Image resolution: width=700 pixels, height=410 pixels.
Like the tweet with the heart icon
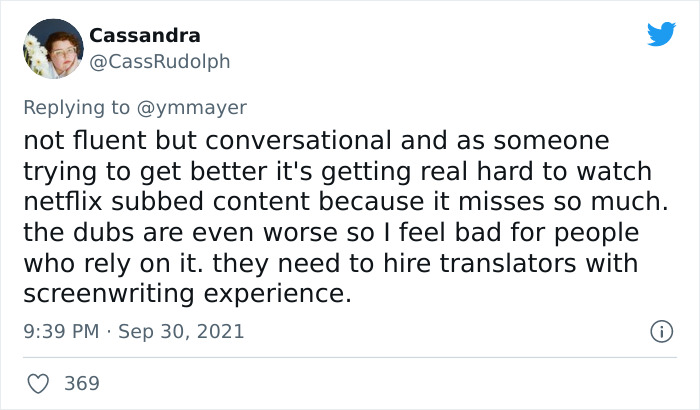click(x=38, y=384)
